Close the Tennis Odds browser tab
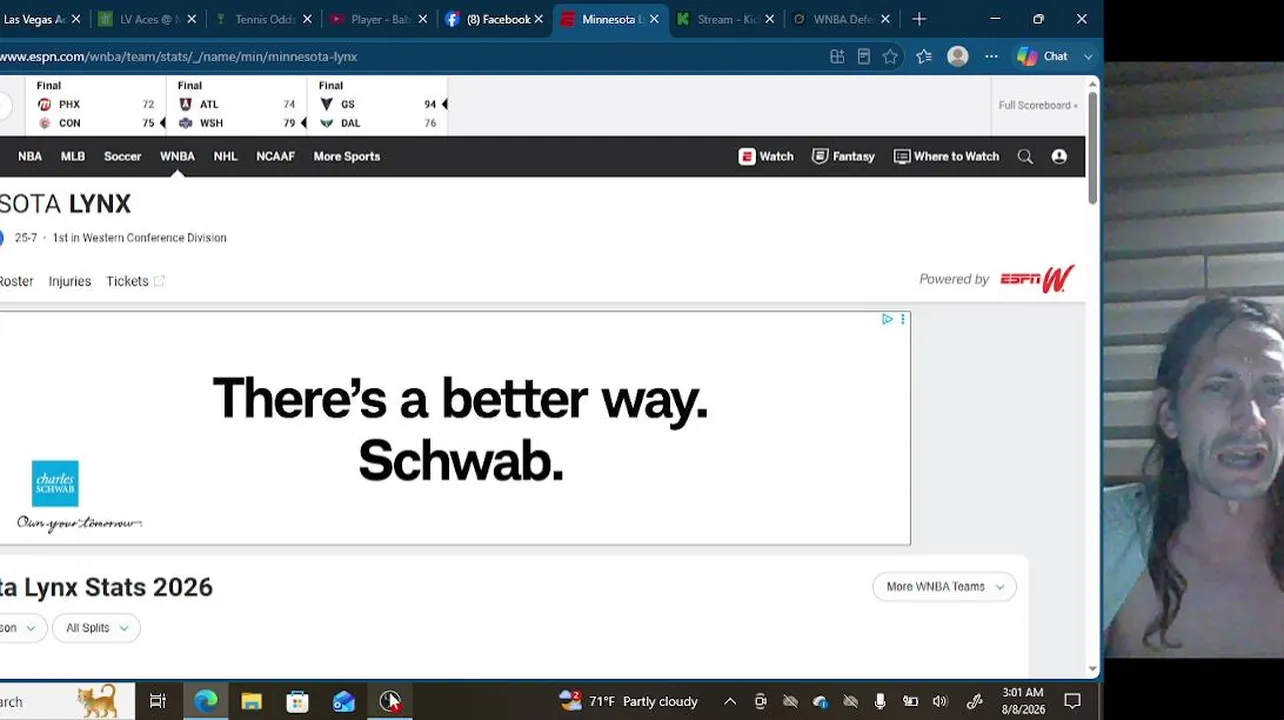This screenshot has width=1284, height=720. click(x=307, y=19)
